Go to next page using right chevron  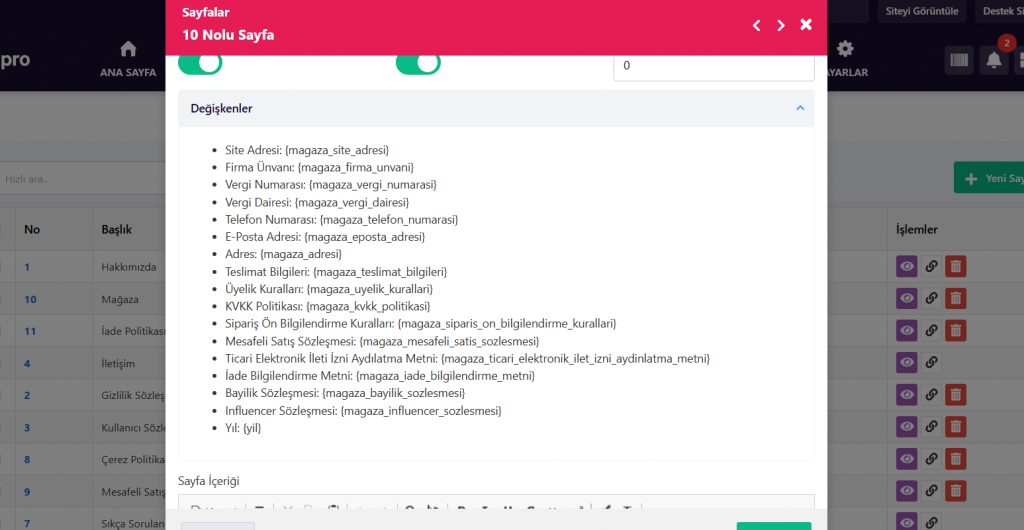pos(781,25)
